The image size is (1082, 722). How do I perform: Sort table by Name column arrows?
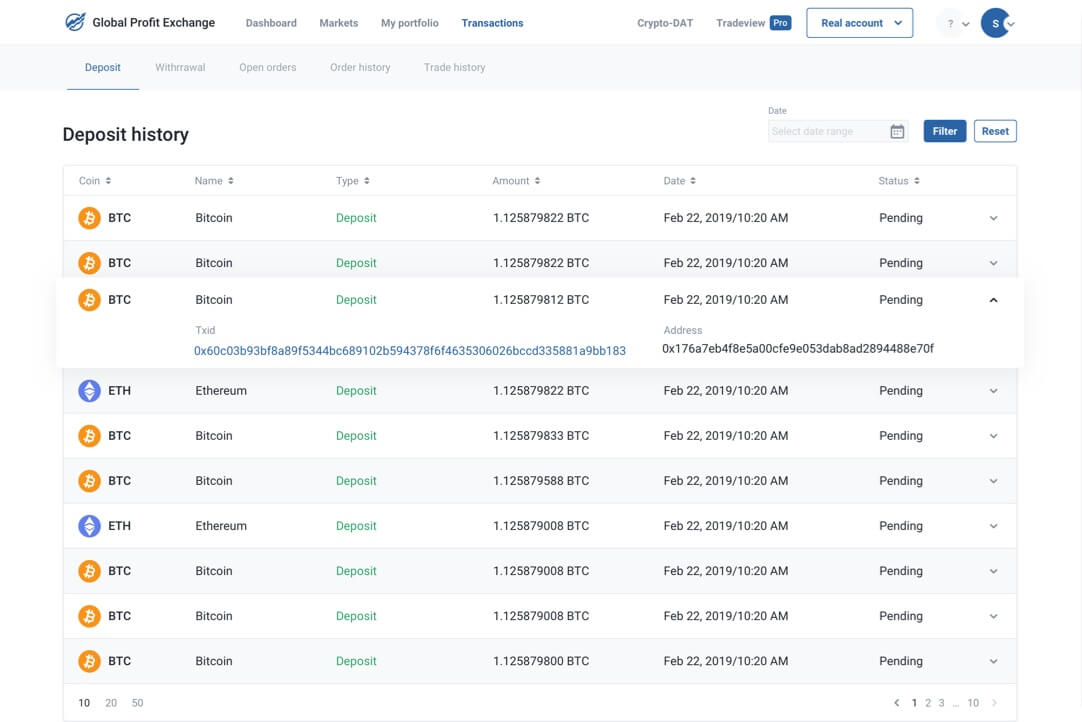point(230,181)
